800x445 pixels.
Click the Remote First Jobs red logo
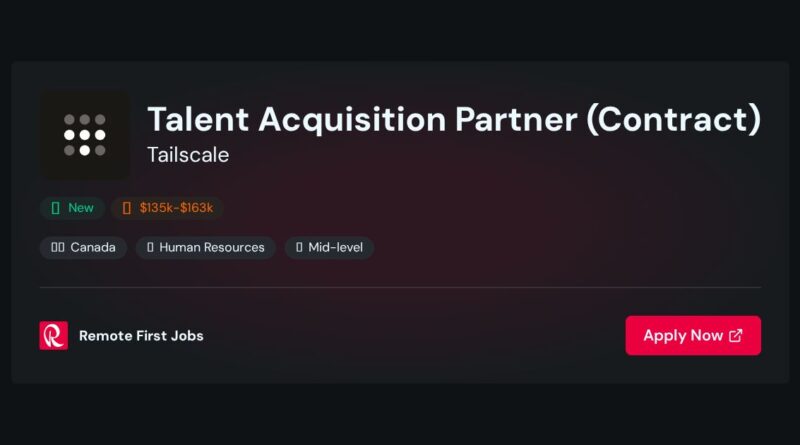click(x=54, y=335)
